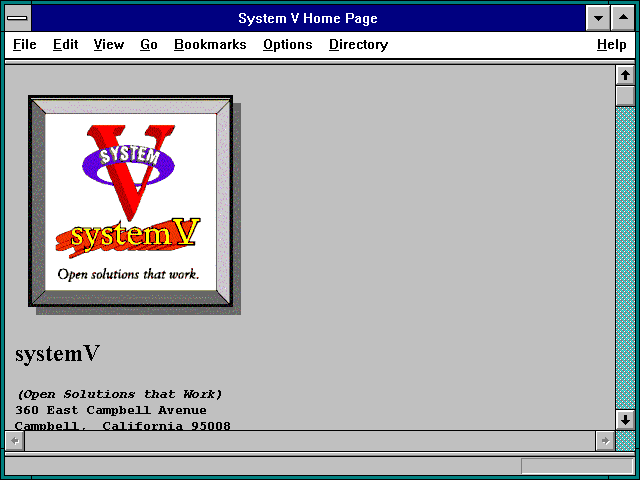640x480 pixels.
Task: Open the Options menu
Action: coord(288,44)
